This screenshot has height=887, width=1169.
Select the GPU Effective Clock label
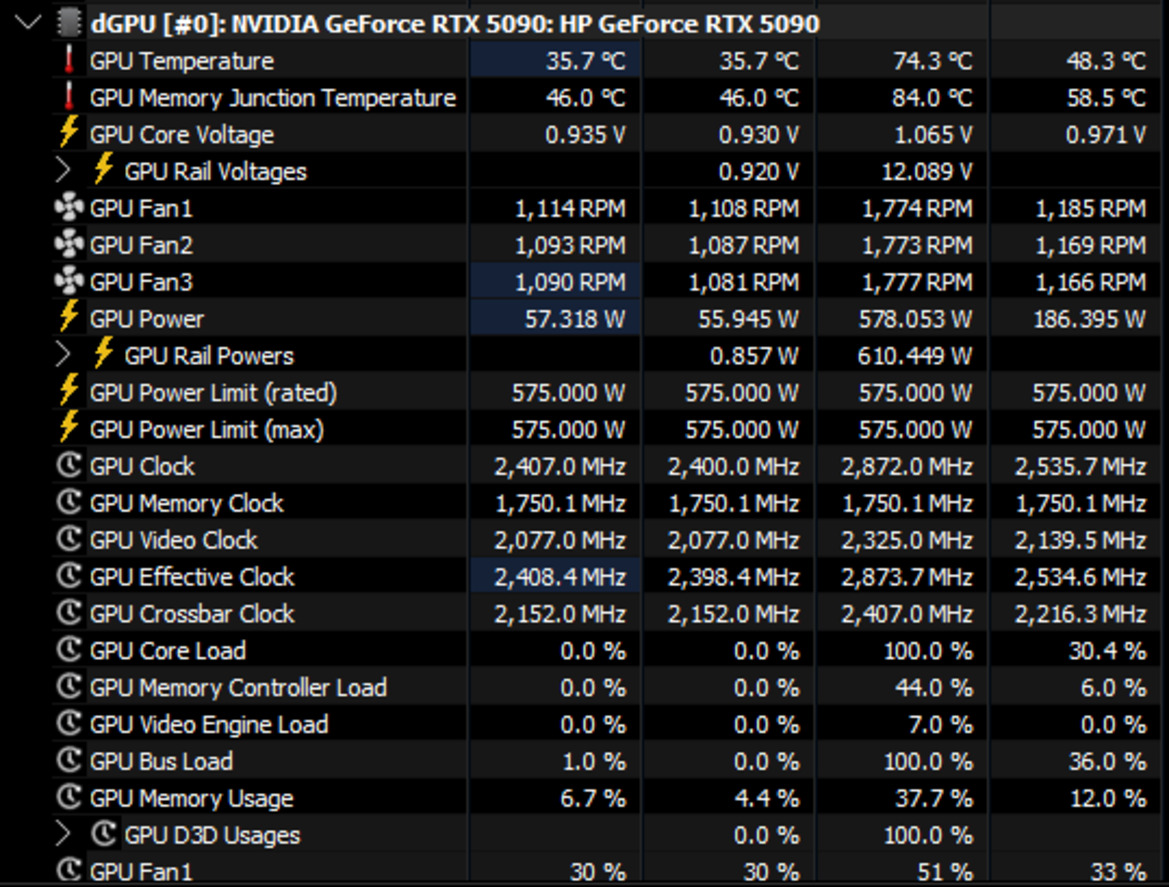192,577
